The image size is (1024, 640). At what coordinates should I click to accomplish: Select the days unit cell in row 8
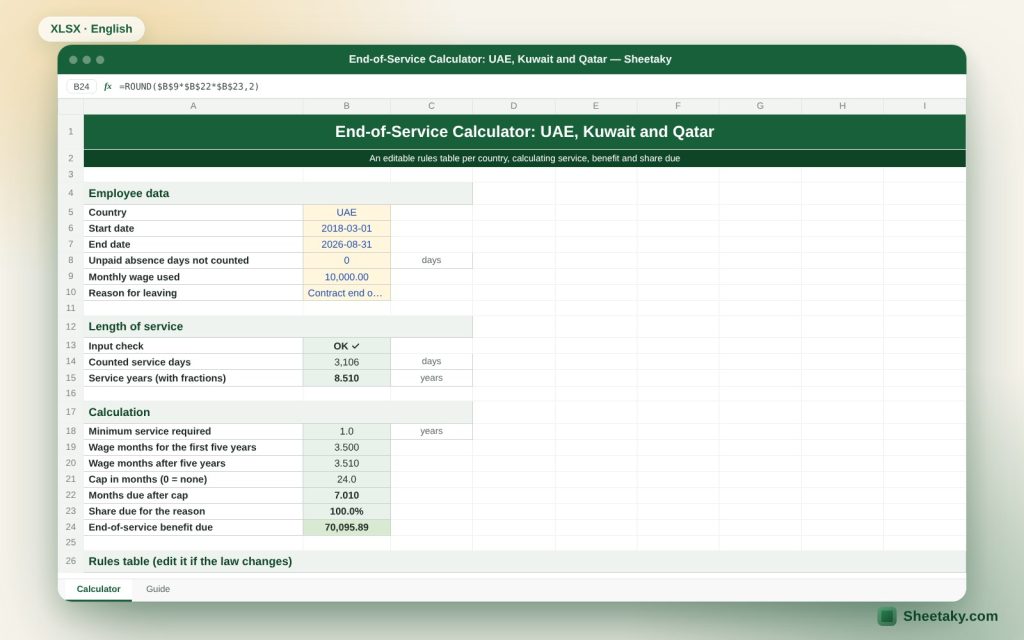click(x=432, y=260)
